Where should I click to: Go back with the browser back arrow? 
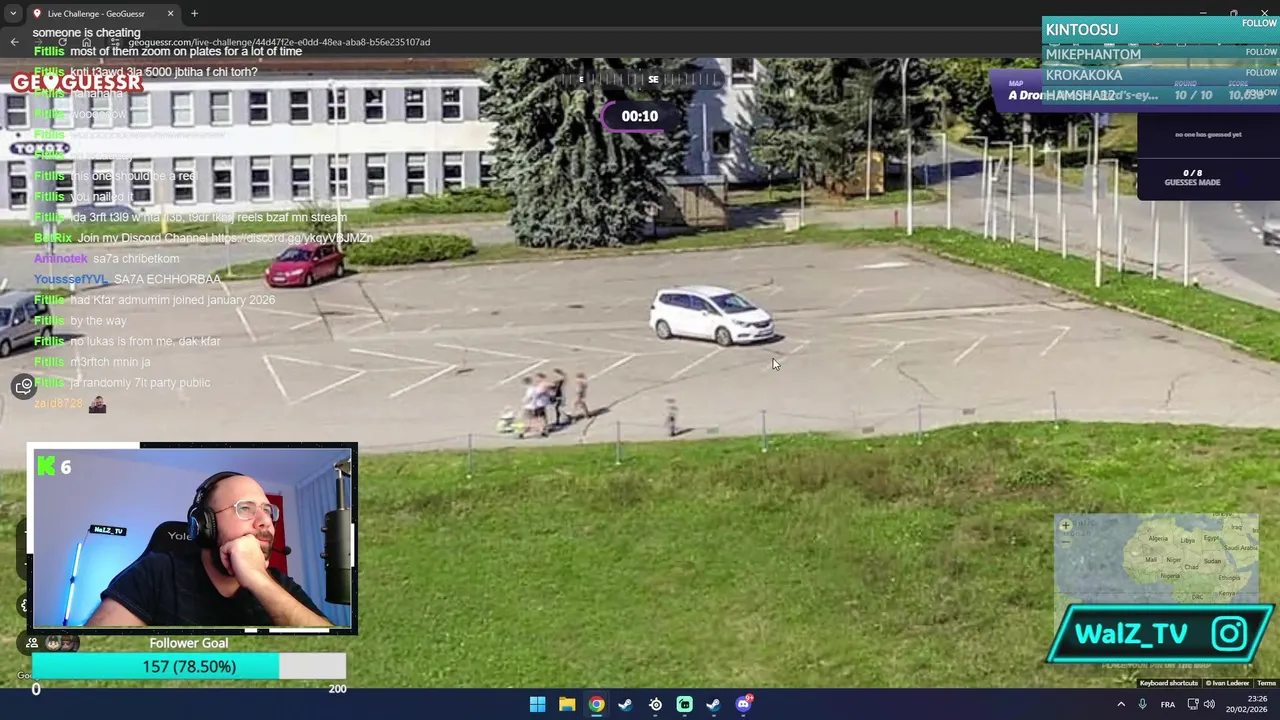coord(14,42)
